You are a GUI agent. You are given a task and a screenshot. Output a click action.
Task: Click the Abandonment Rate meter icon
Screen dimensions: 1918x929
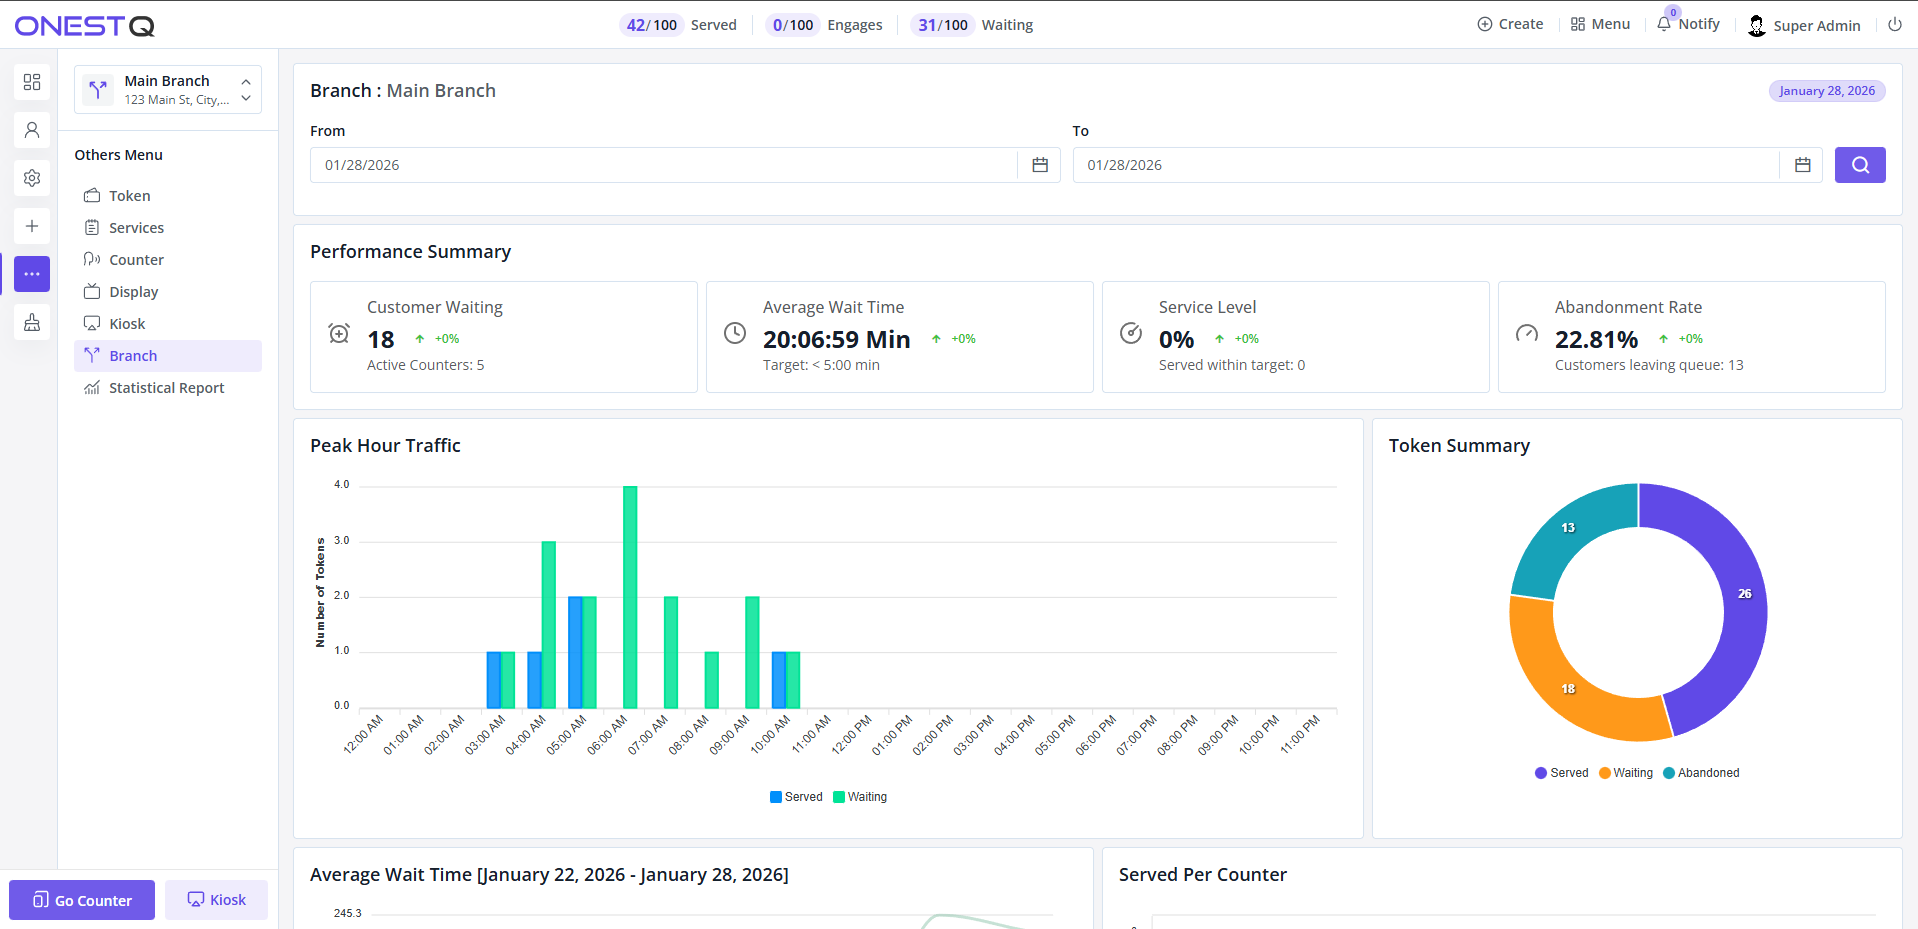pyautogui.click(x=1527, y=333)
